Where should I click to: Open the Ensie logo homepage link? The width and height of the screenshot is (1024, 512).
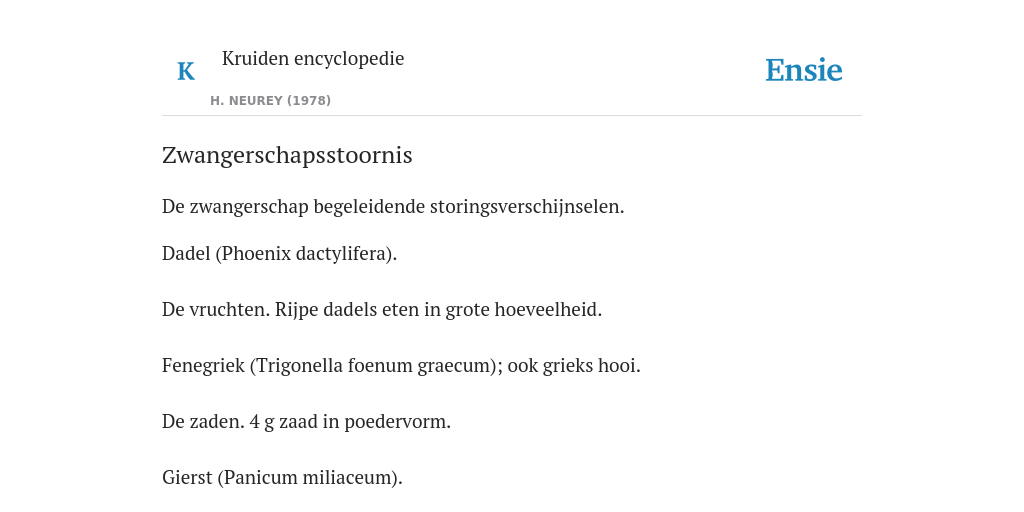[x=804, y=70]
